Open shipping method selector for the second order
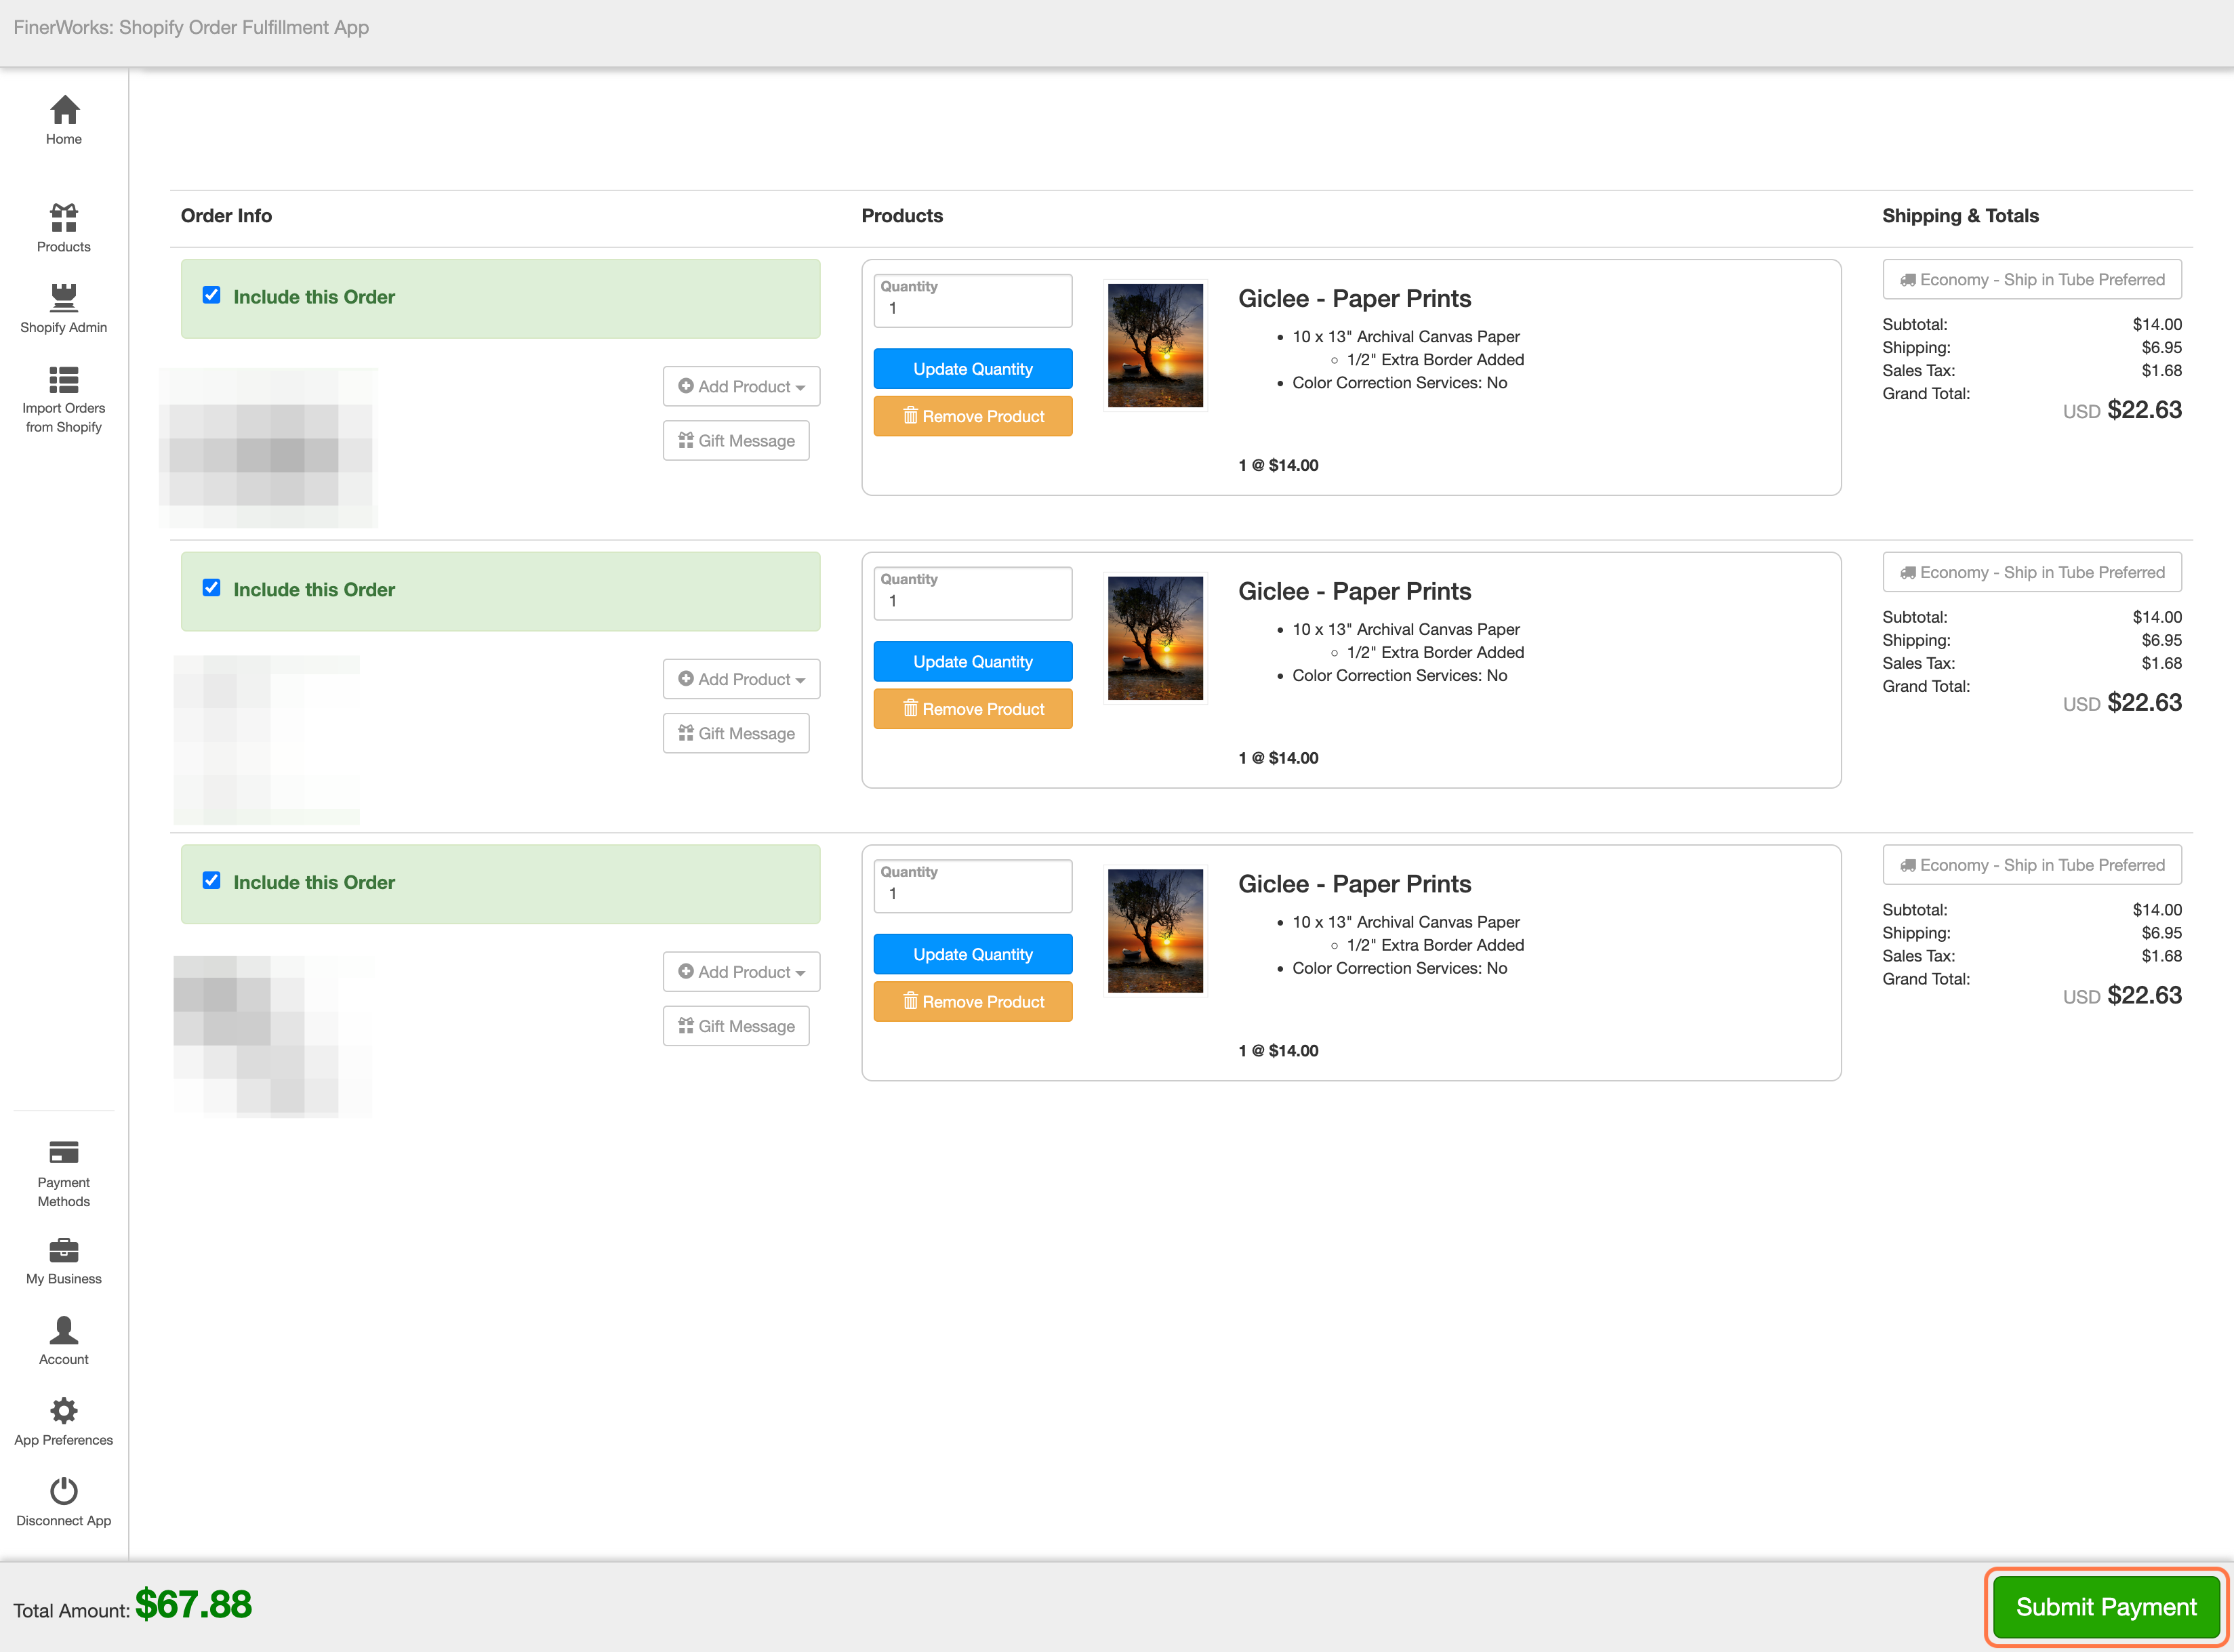This screenshot has height=1652, width=2234. [x=2032, y=573]
